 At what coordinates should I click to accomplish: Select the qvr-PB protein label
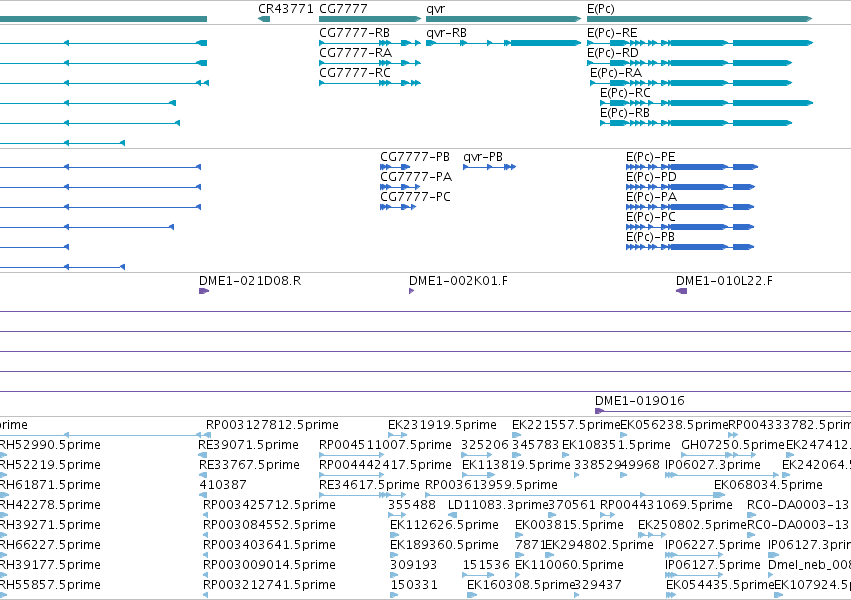(x=483, y=157)
